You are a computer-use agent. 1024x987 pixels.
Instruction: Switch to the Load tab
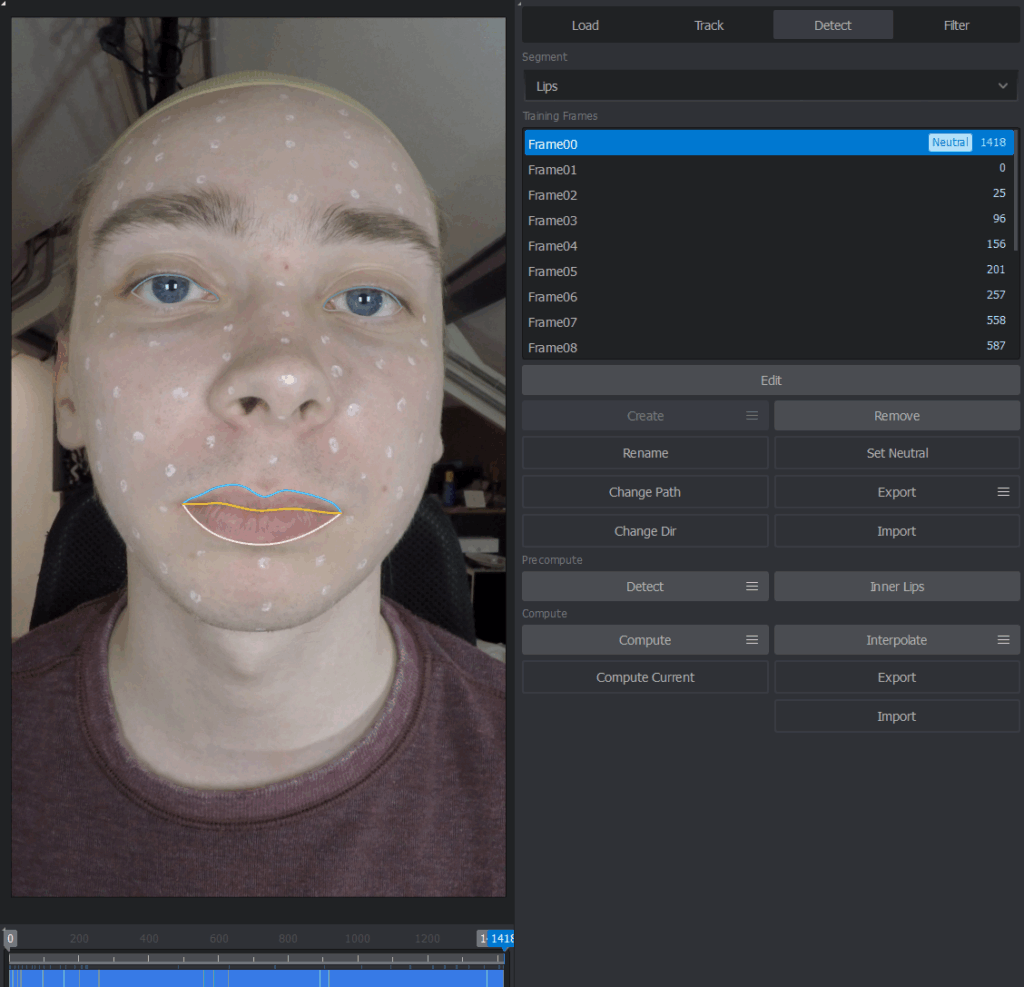[x=585, y=25]
